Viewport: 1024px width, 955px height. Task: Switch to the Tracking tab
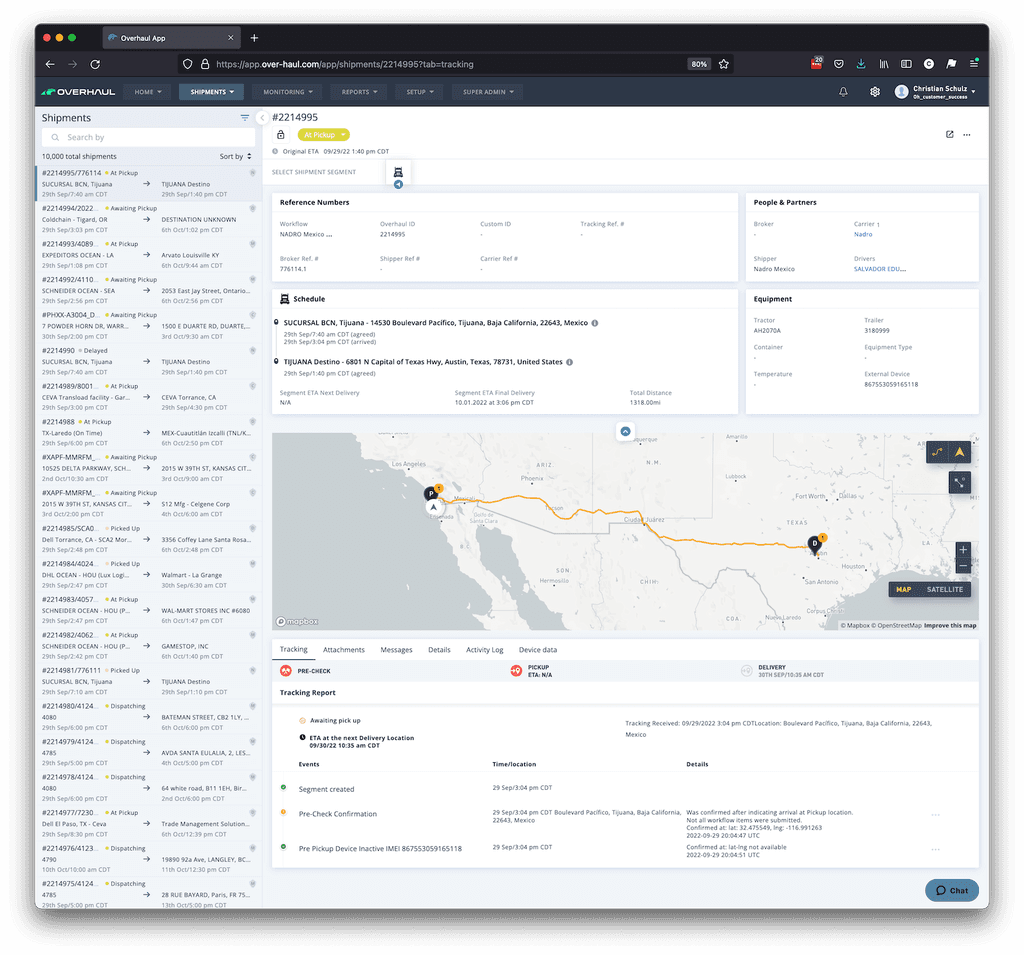tap(293, 650)
